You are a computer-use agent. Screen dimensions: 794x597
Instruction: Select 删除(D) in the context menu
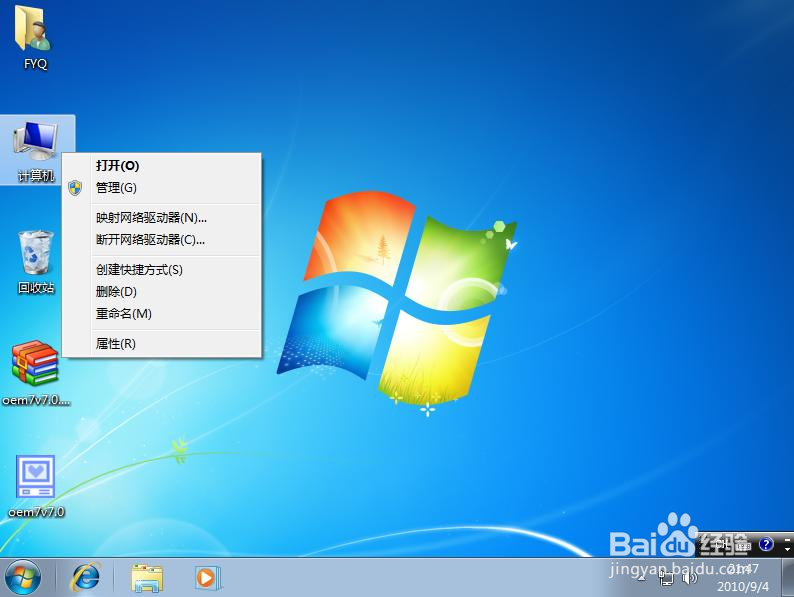click(x=161, y=292)
